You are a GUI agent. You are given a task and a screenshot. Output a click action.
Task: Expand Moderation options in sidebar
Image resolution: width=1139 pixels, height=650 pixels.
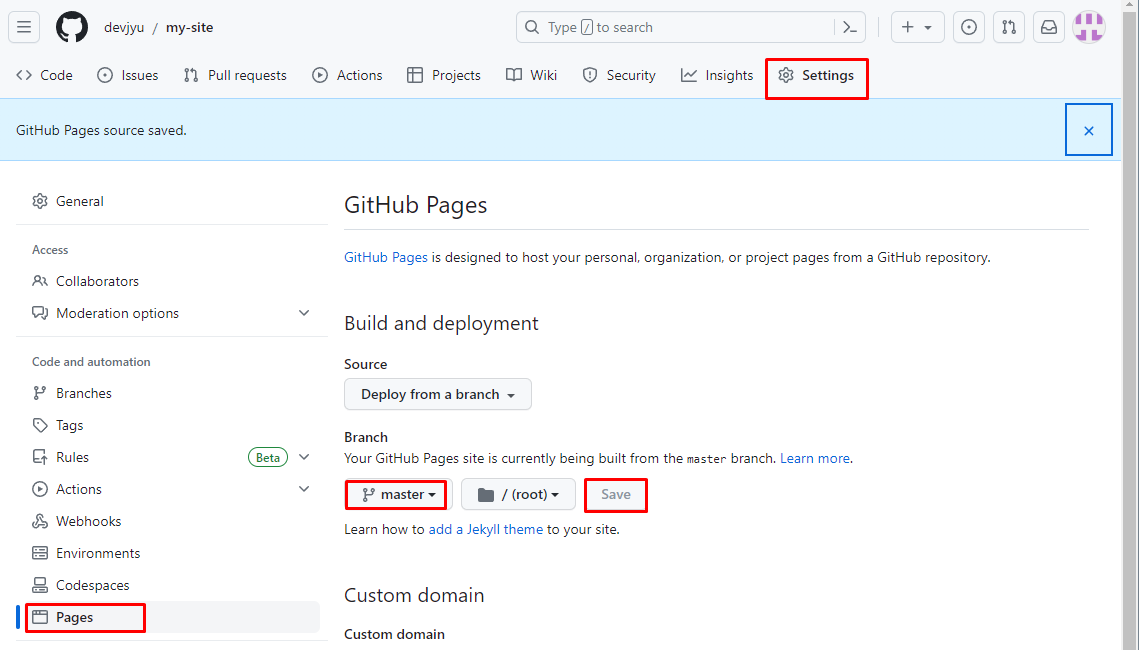point(304,313)
